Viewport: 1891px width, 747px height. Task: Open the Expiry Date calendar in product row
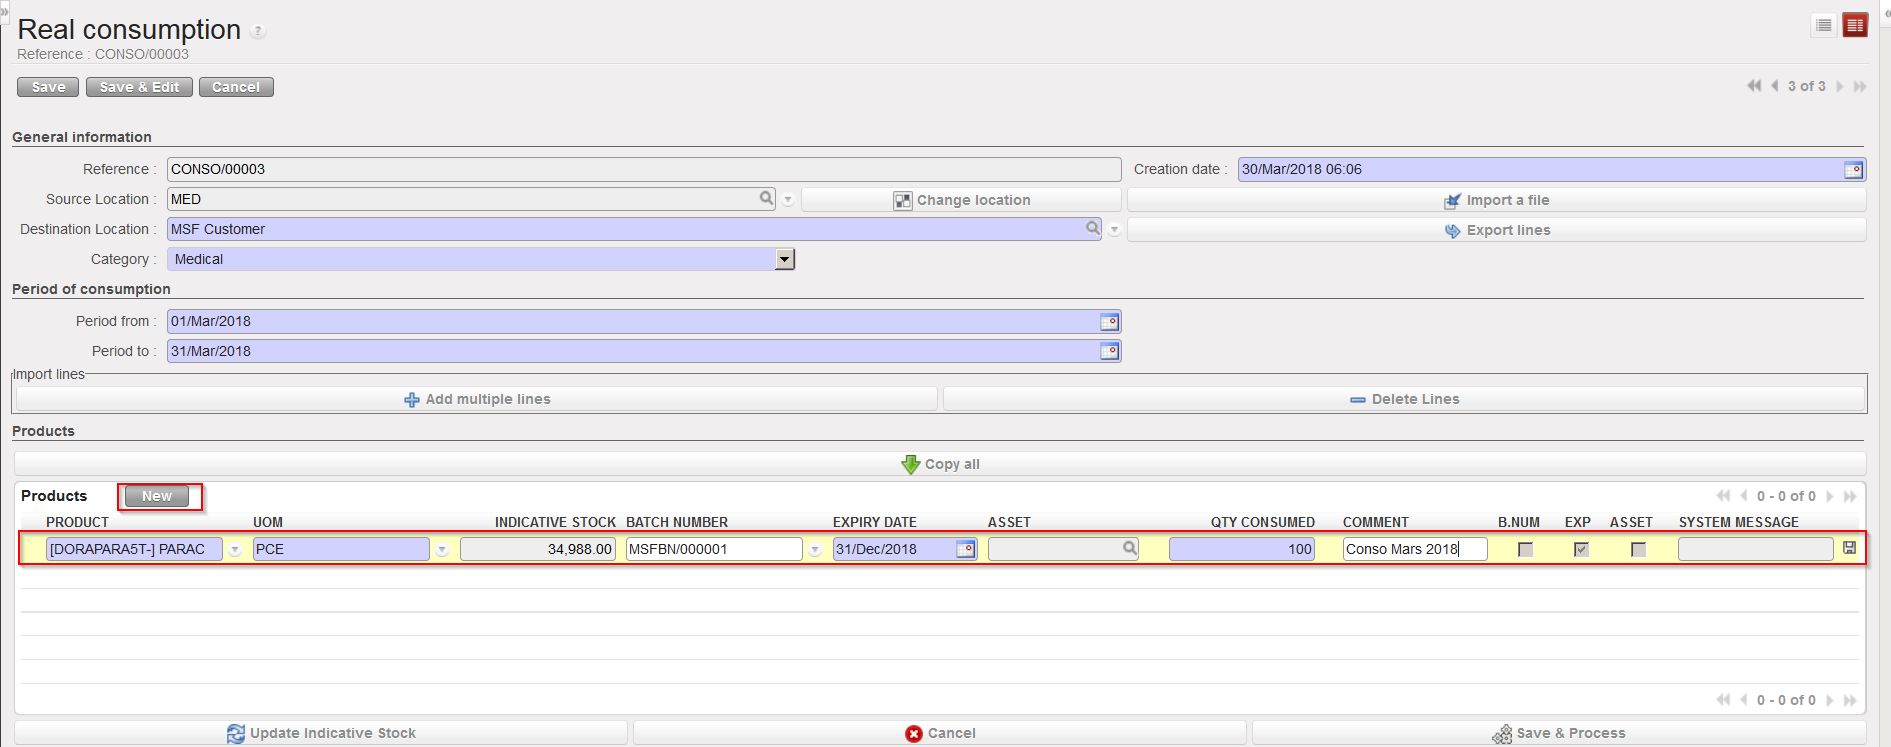[x=965, y=549]
